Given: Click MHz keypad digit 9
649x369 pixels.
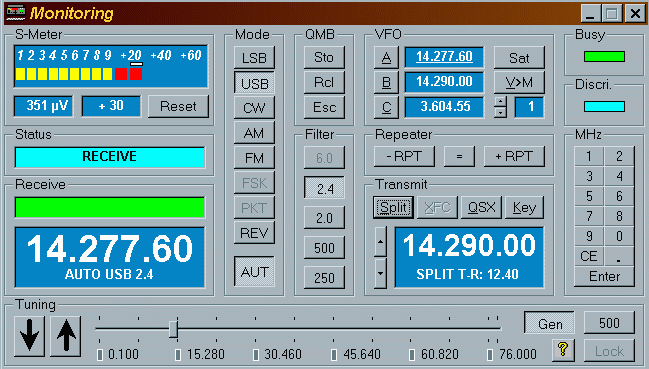Looking at the screenshot, I should [589, 236].
